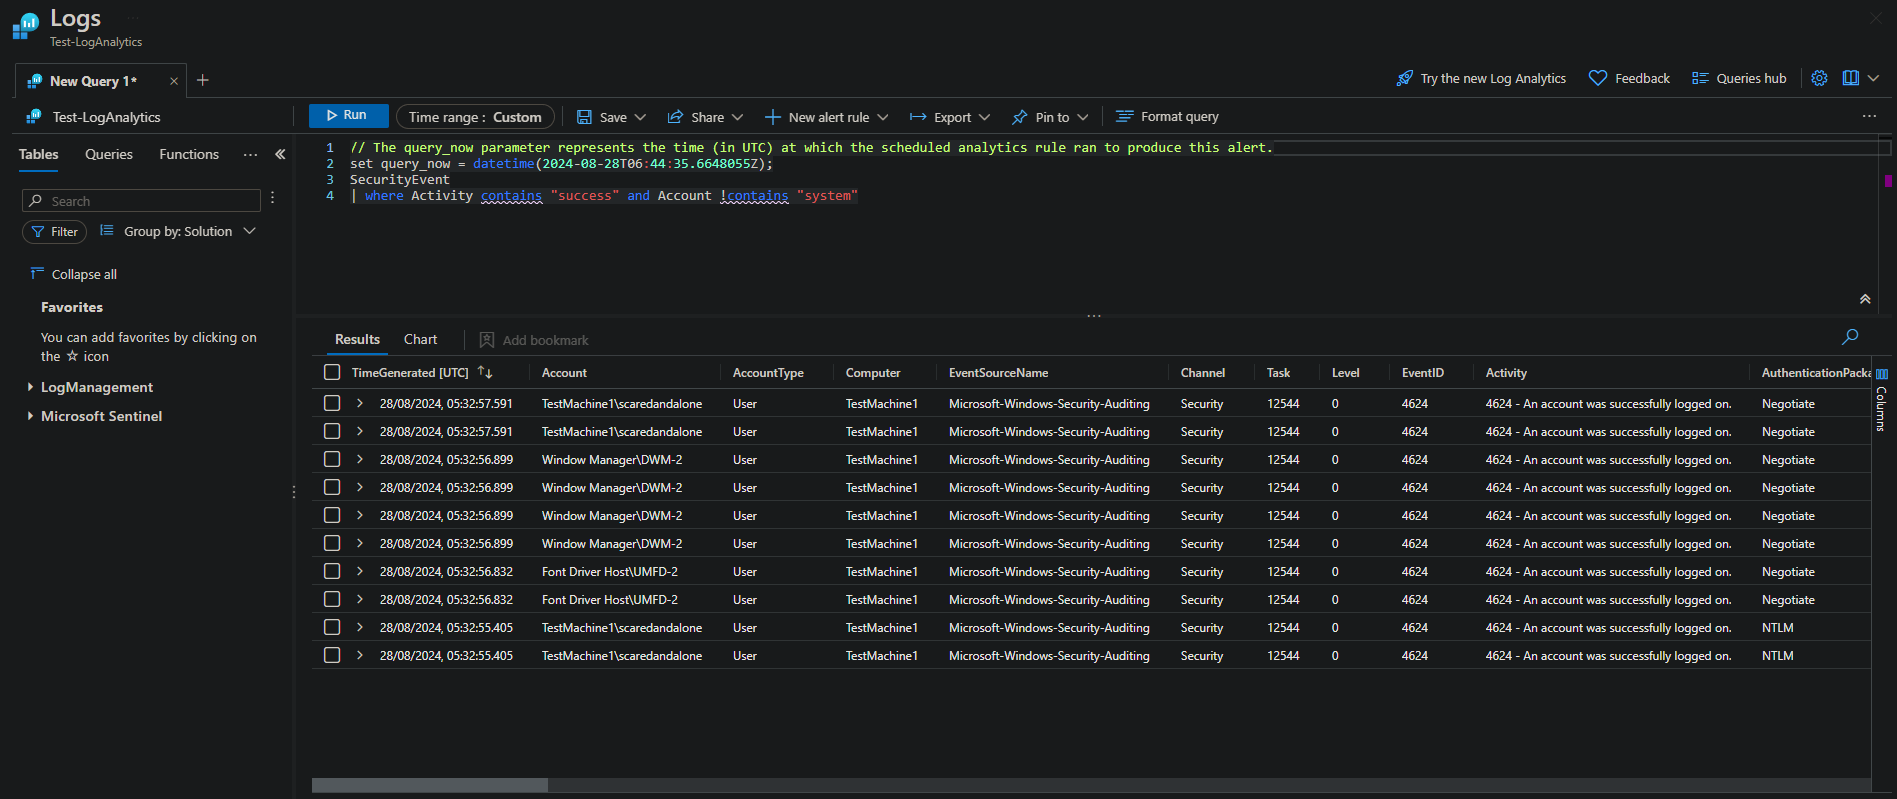Click the Azure Logs app icon

(x=26, y=26)
